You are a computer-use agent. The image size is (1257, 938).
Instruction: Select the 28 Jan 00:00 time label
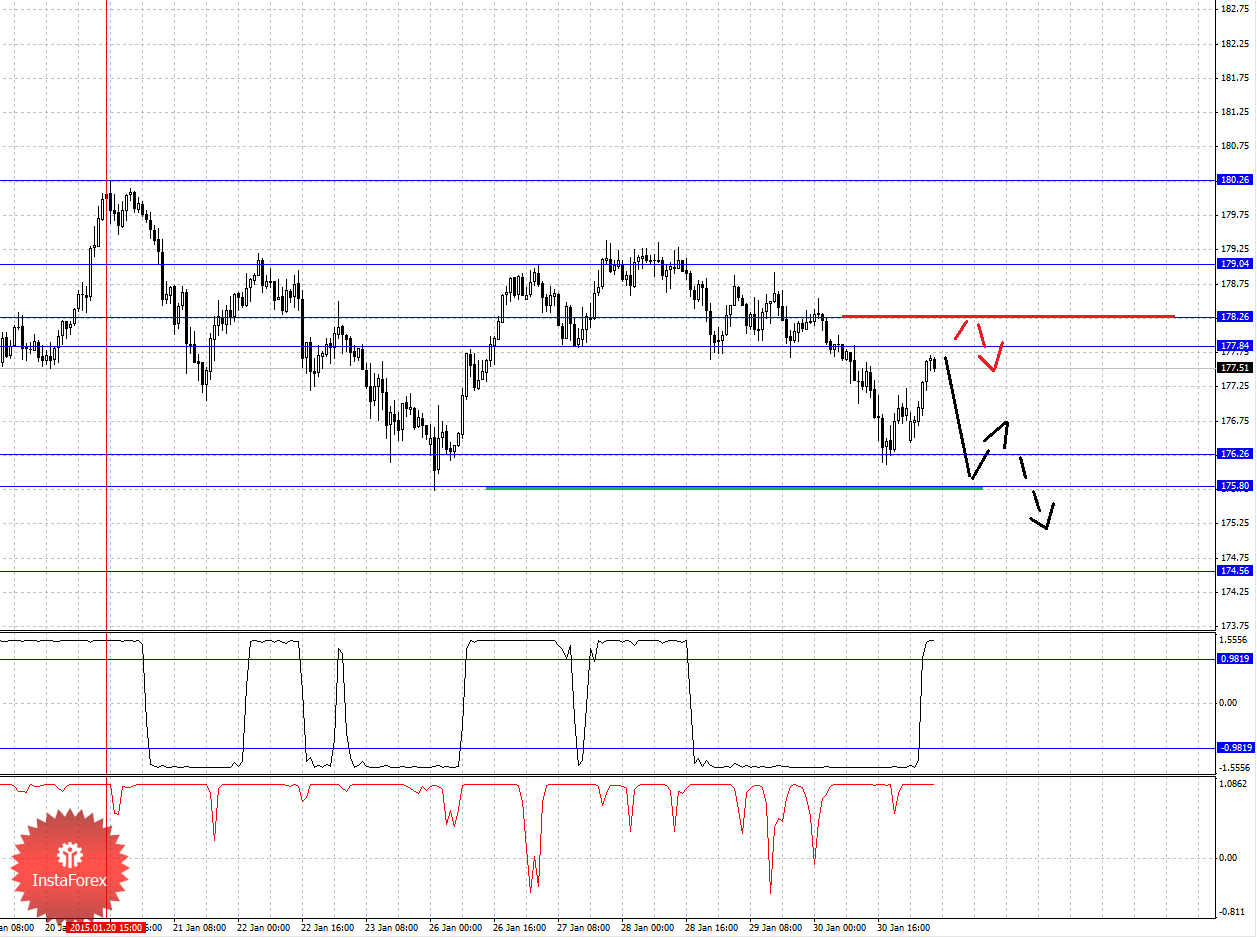(x=648, y=928)
